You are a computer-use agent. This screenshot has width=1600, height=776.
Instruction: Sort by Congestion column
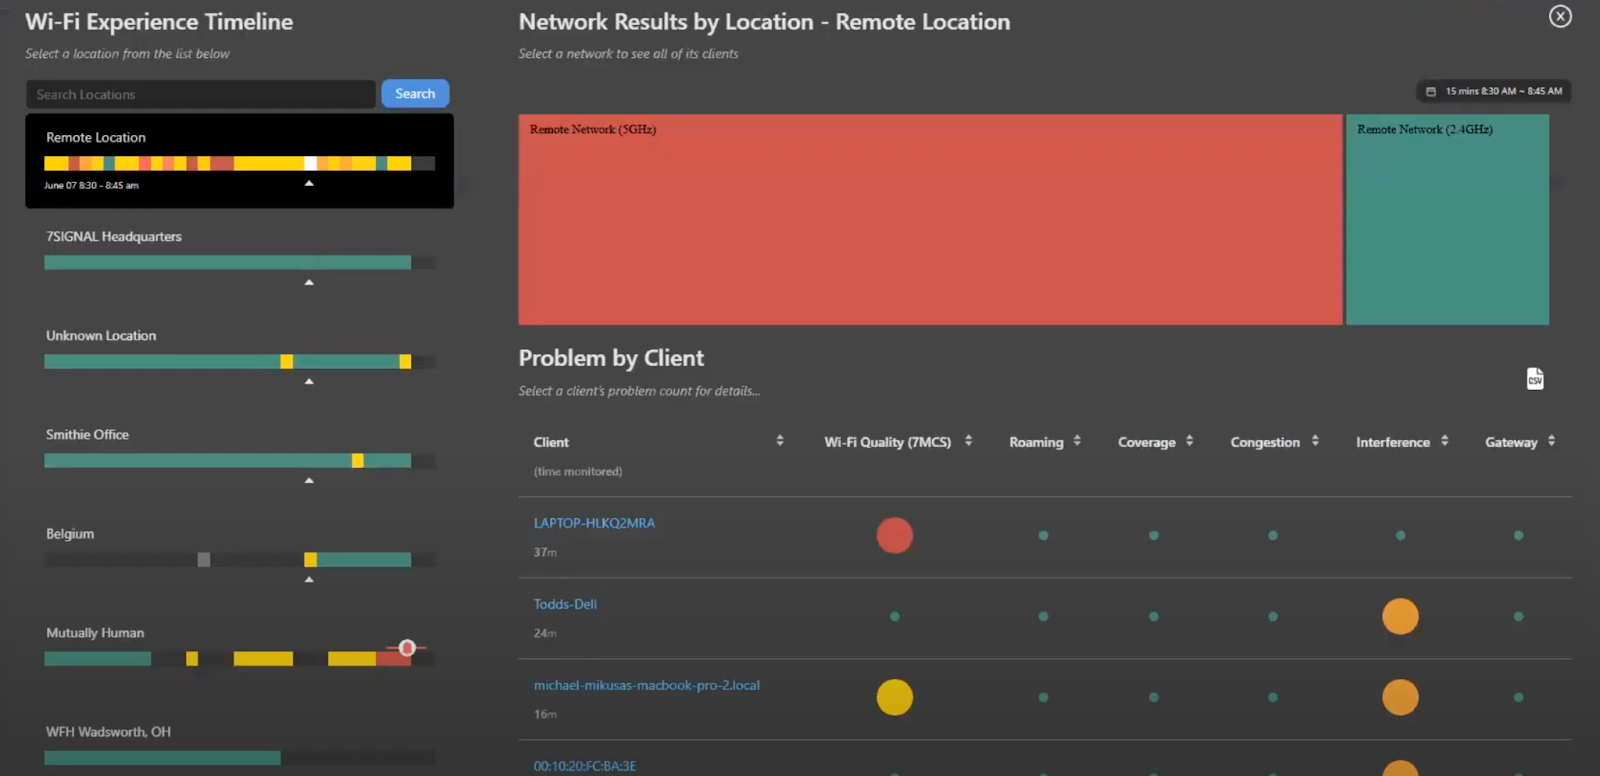1315,441
